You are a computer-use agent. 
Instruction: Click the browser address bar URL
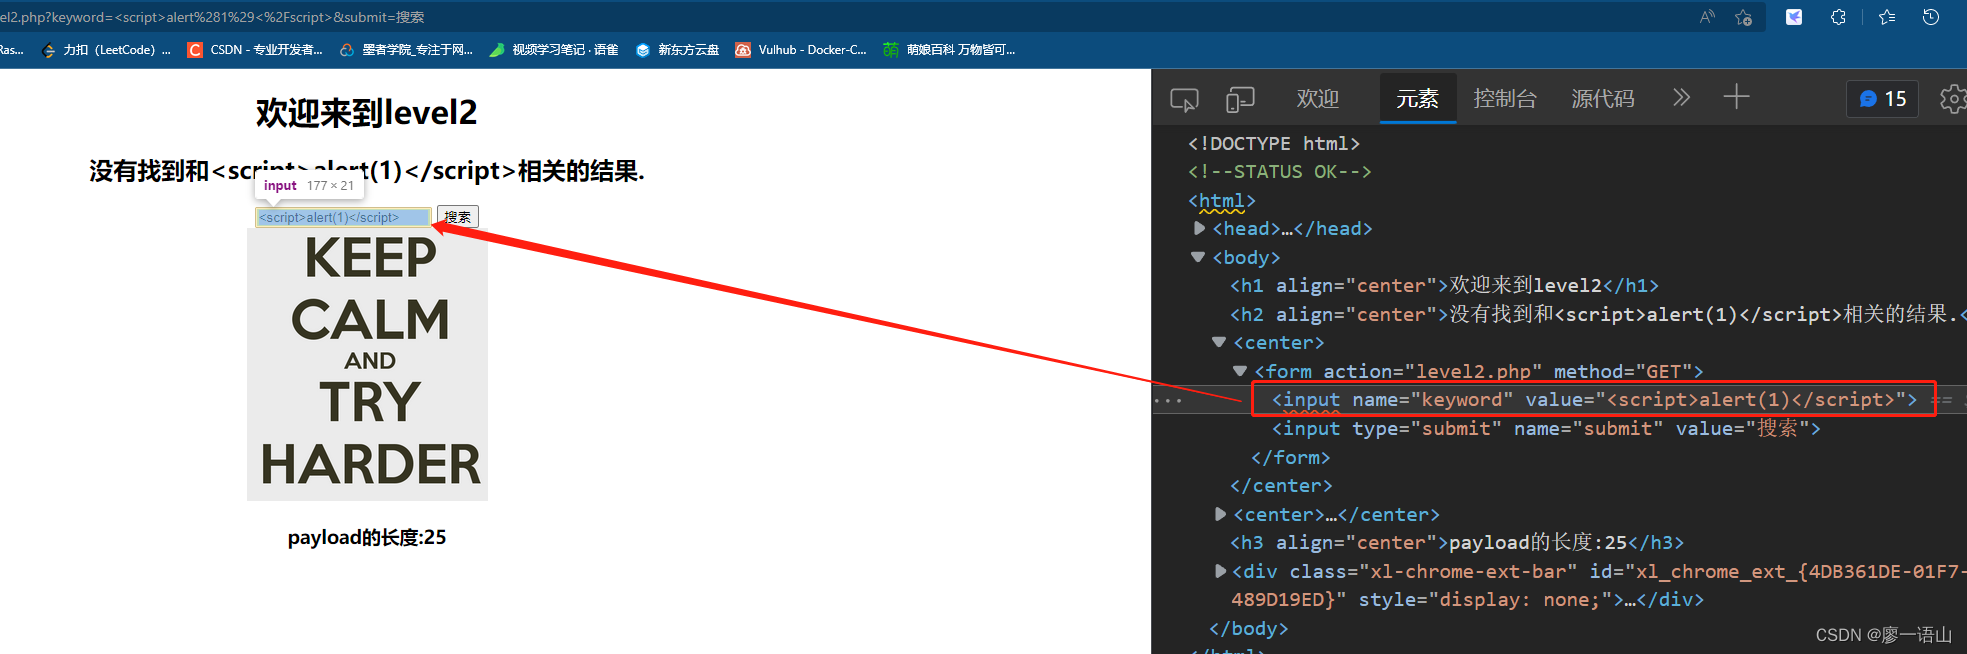click(x=212, y=17)
